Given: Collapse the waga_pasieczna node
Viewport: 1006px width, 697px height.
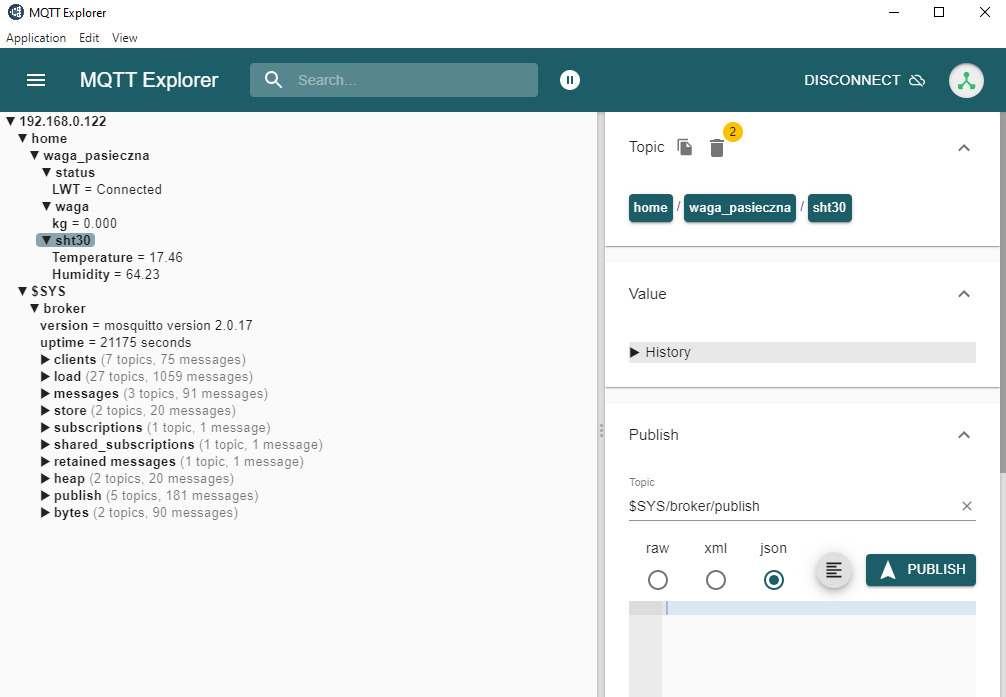Looking at the screenshot, I should tap(35, 155).
